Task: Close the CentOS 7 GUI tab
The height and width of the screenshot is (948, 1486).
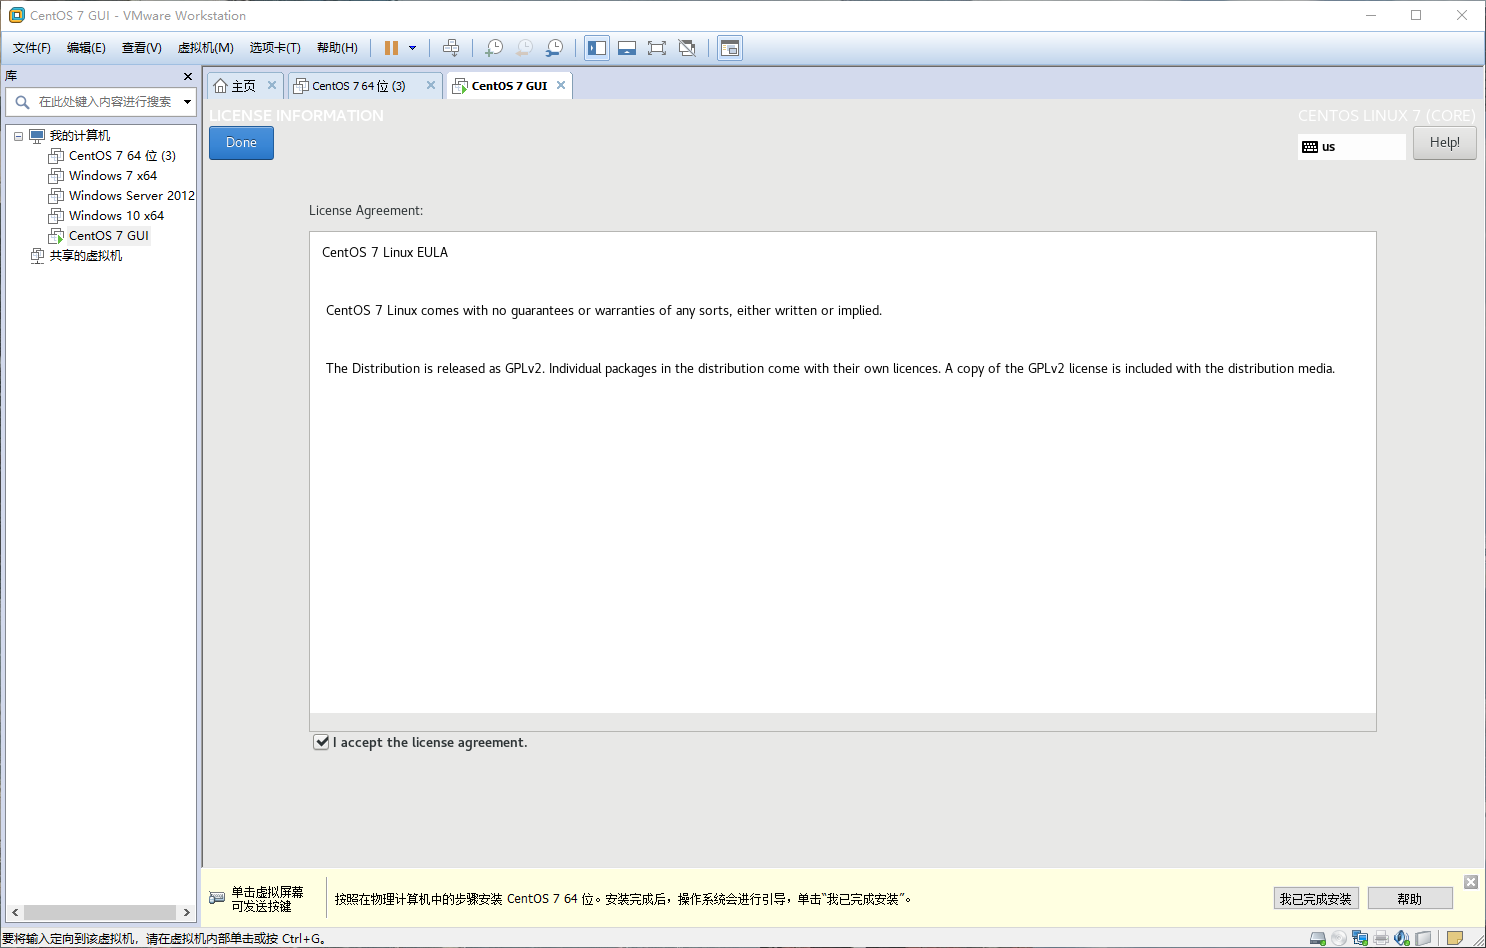Action: tap(561, 85)
